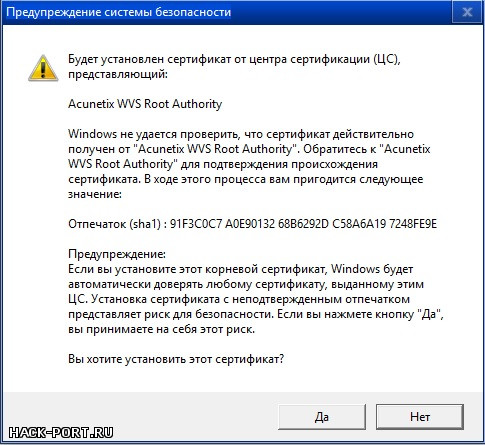Click thumbprint segment 91F3C0C7
The image size is (485, 445).
click(196, 224)
